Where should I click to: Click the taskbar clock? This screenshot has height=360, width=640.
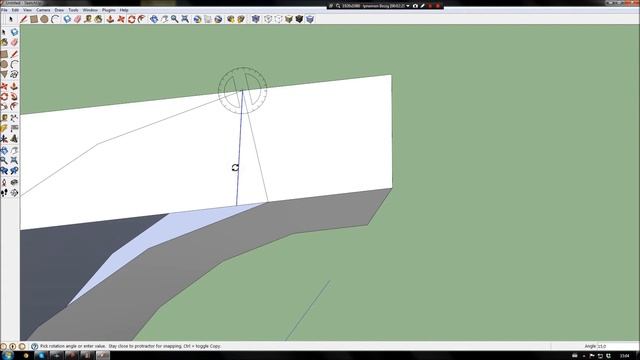pyautogui.click(x=624, y=356)
